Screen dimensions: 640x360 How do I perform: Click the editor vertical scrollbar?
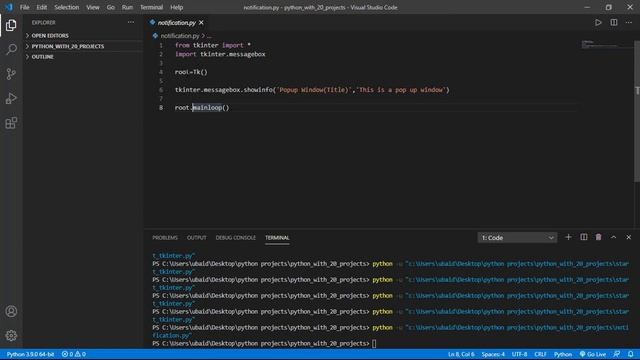pyautogui.click(x=637, y=111)
